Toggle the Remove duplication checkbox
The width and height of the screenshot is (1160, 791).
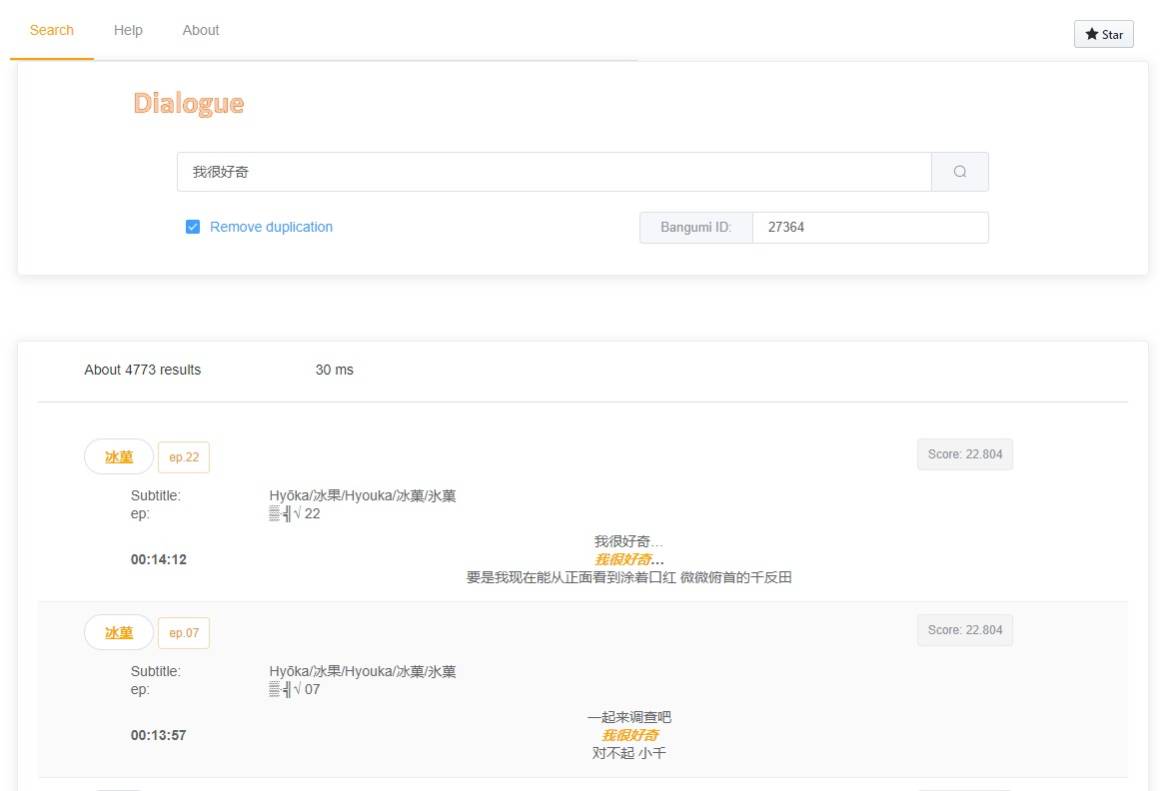click(x=193, y=227)
